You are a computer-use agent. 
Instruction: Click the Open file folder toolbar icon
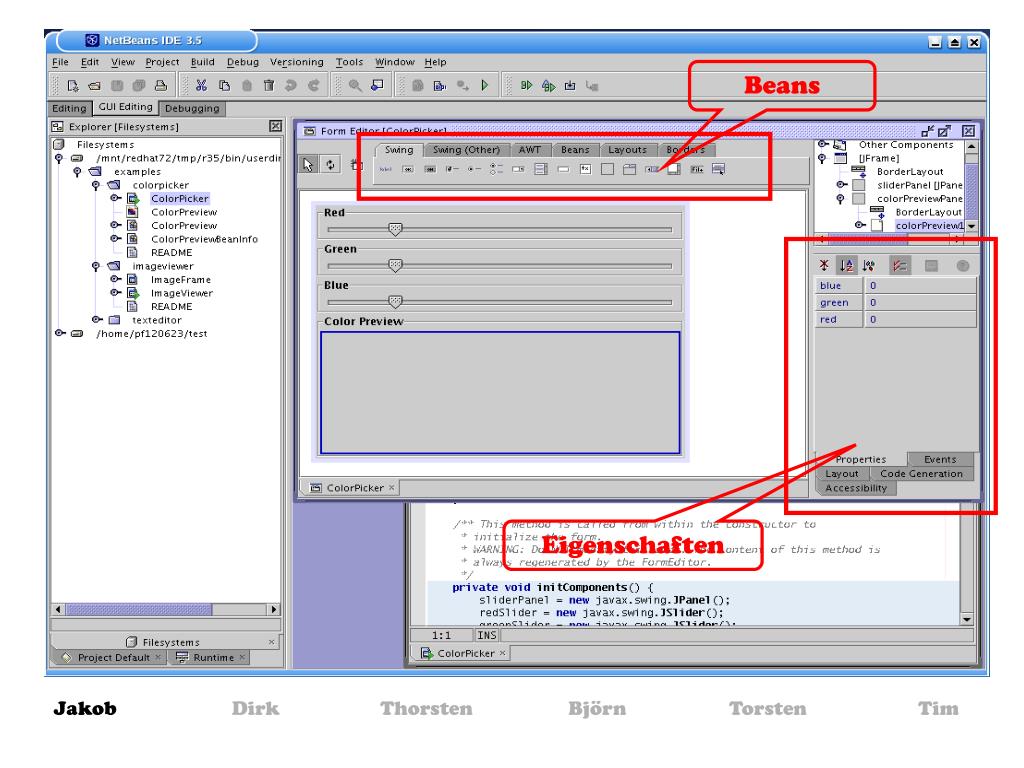point(95,86)
